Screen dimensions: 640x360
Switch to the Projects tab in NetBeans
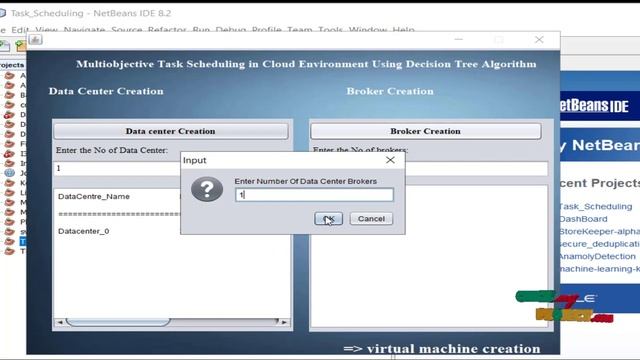[x=12, y=65]
